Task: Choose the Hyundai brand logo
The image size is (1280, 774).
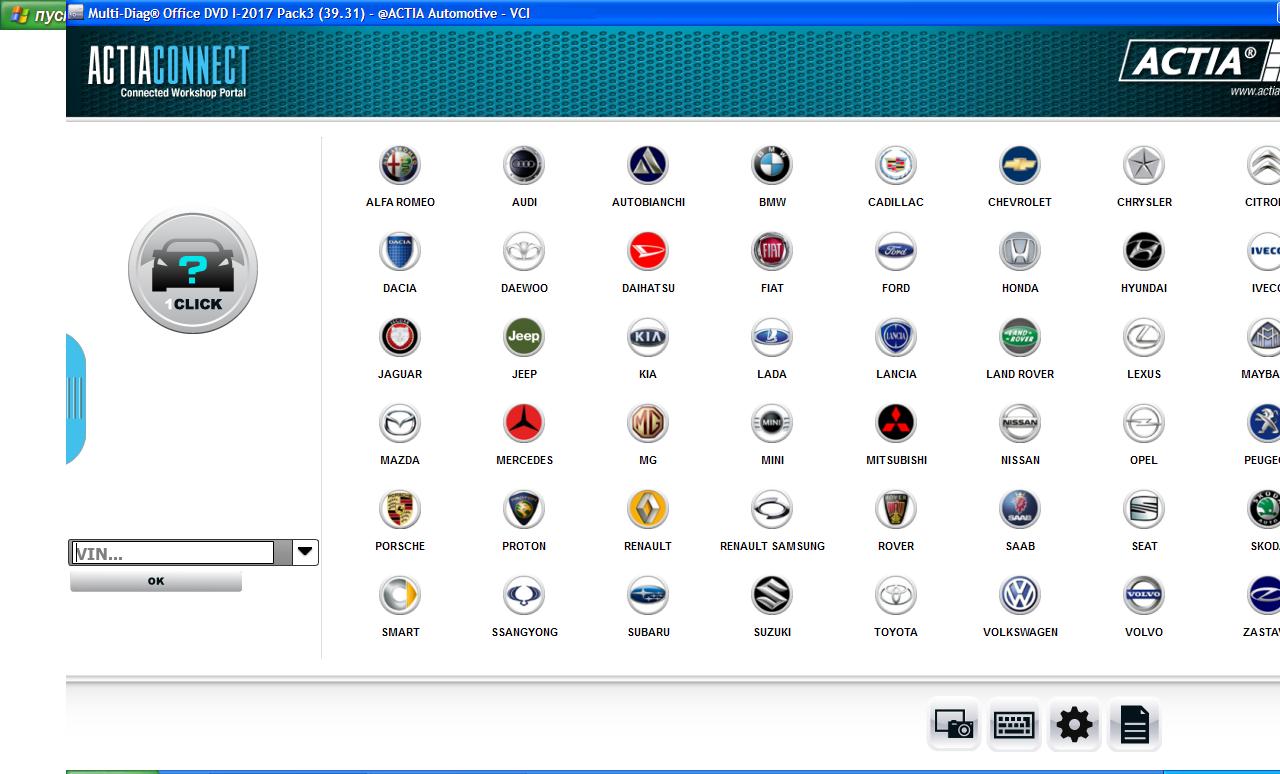Action: (1144, 251)
